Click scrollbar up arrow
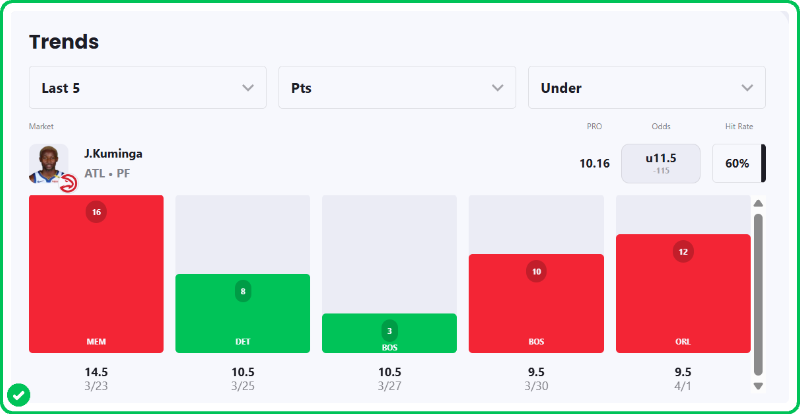The height and width of the screenshot is (414, 800). click(x=758, y=204)
